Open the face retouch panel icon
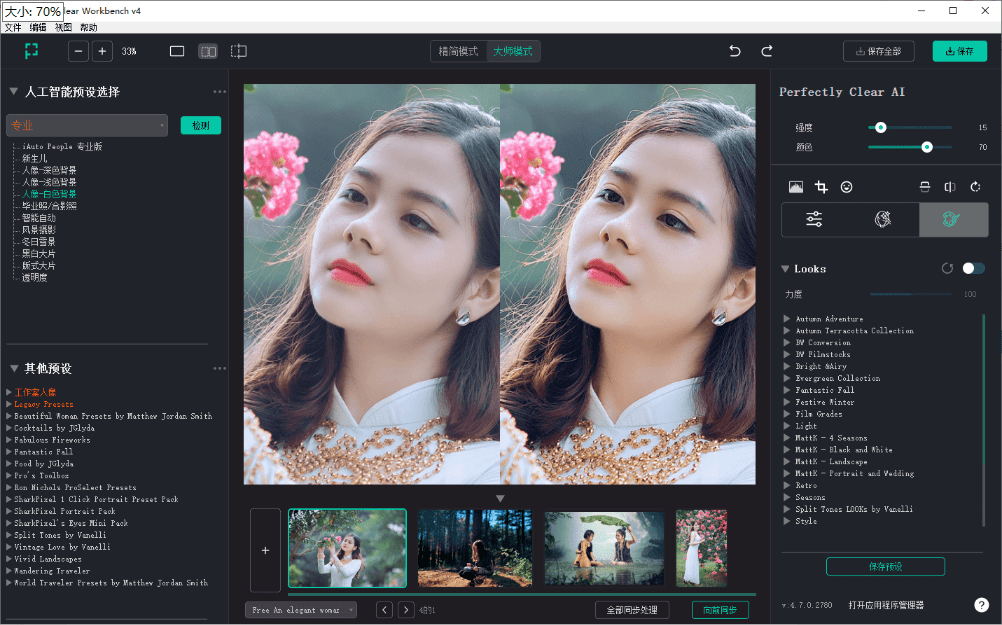This screenshot has height=625, width=1002. (x=883, y=220)
